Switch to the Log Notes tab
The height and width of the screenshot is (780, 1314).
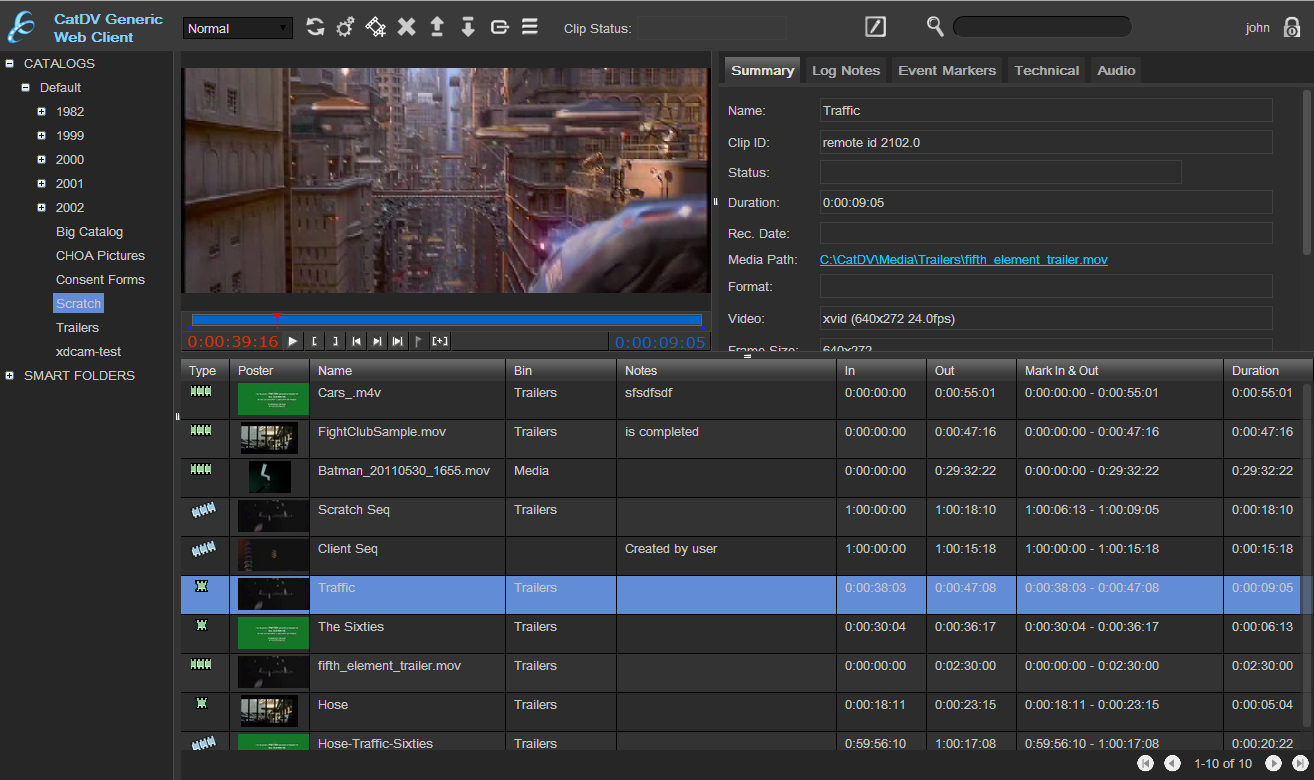click(x=846, y=70)
